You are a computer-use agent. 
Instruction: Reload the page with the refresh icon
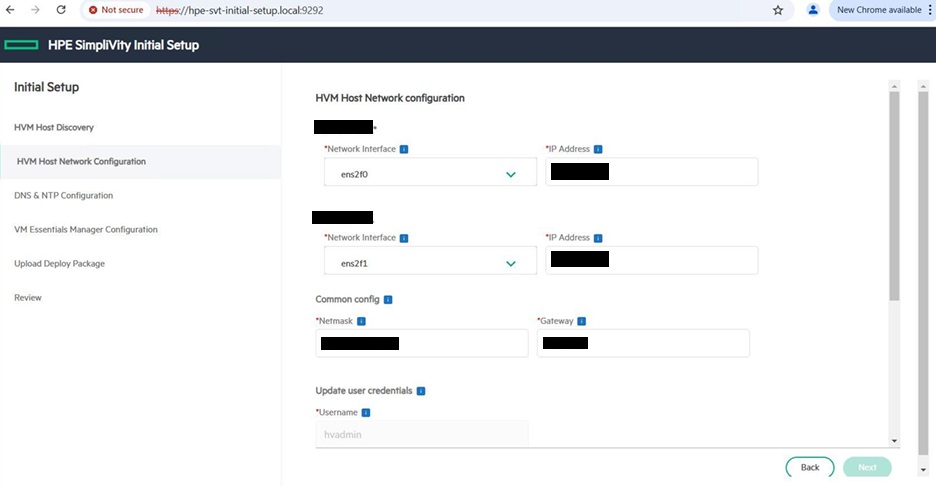point(61,10)
